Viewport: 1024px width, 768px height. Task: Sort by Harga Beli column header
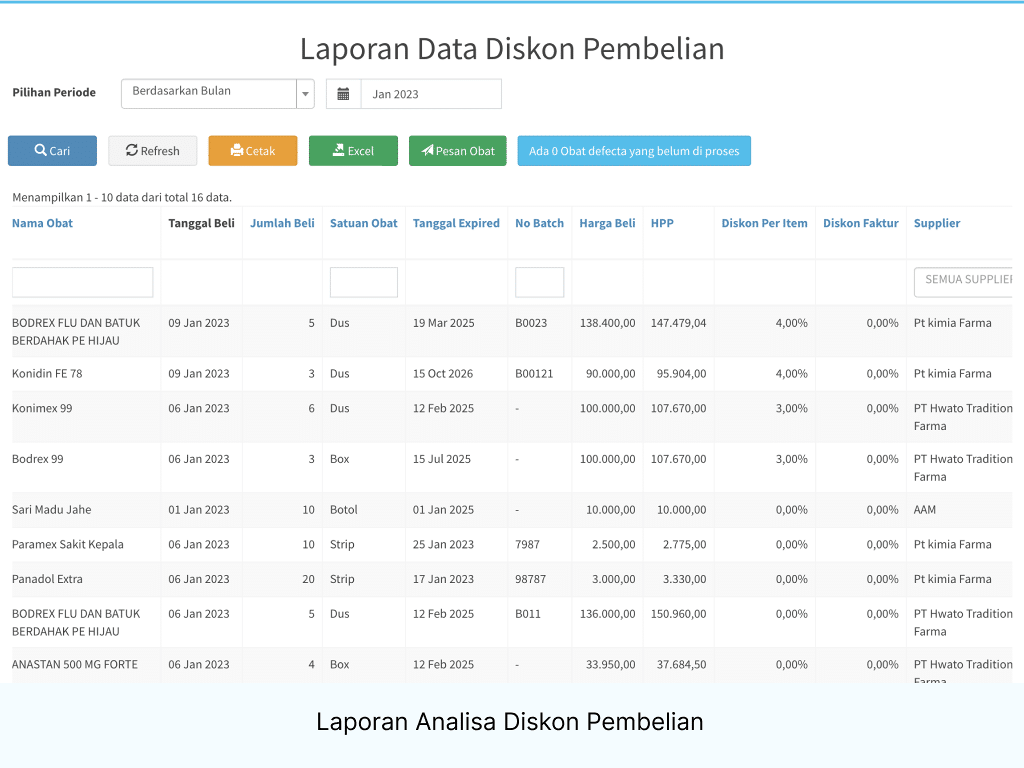pos(607,223)
